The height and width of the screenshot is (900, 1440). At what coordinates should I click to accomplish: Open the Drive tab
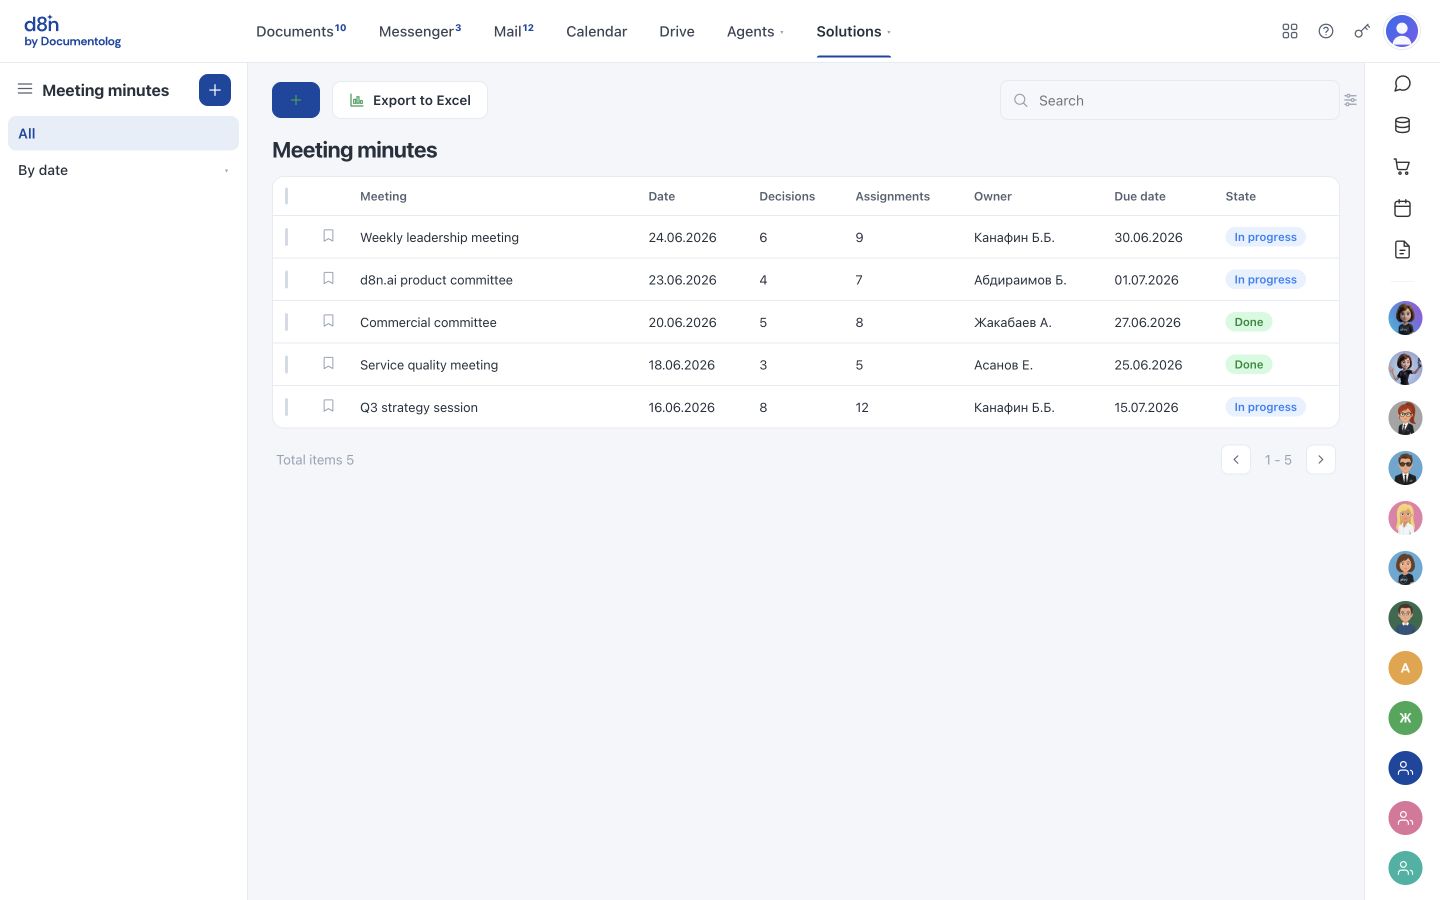(677, 31)
